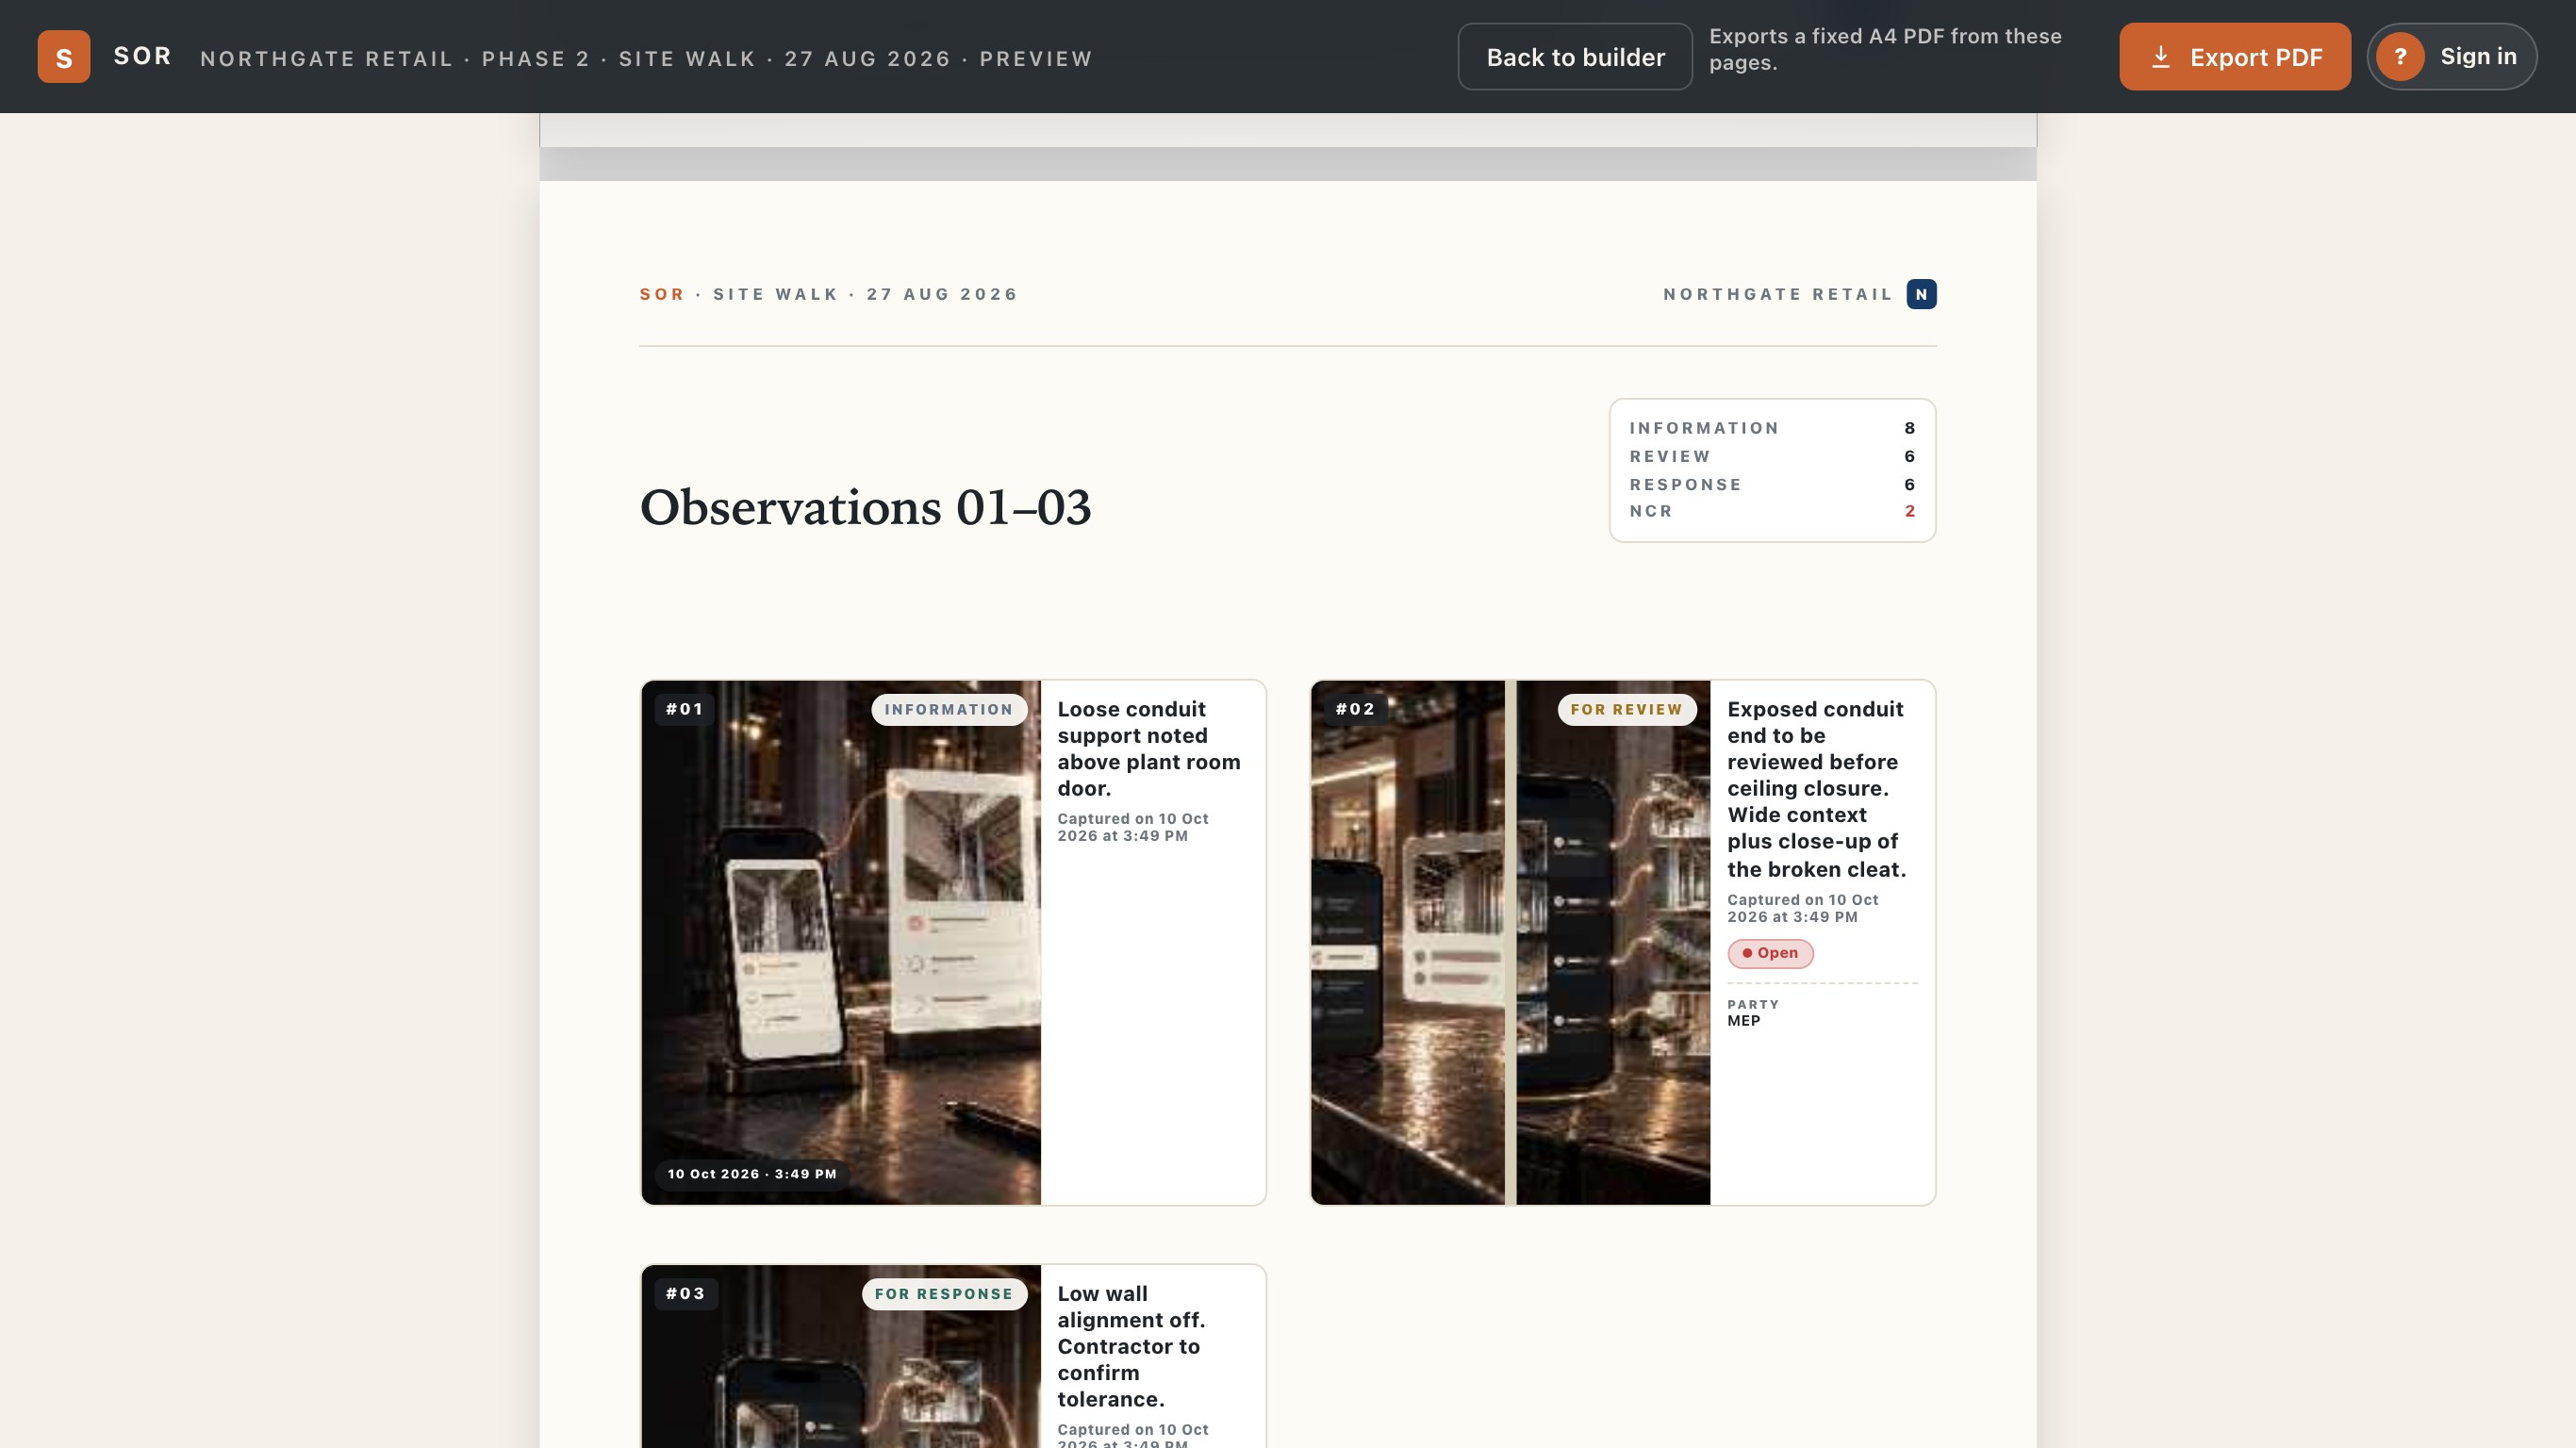Click the #03 number badge
This screenshot has height=1448, width=2576.
click(685, 1293)
